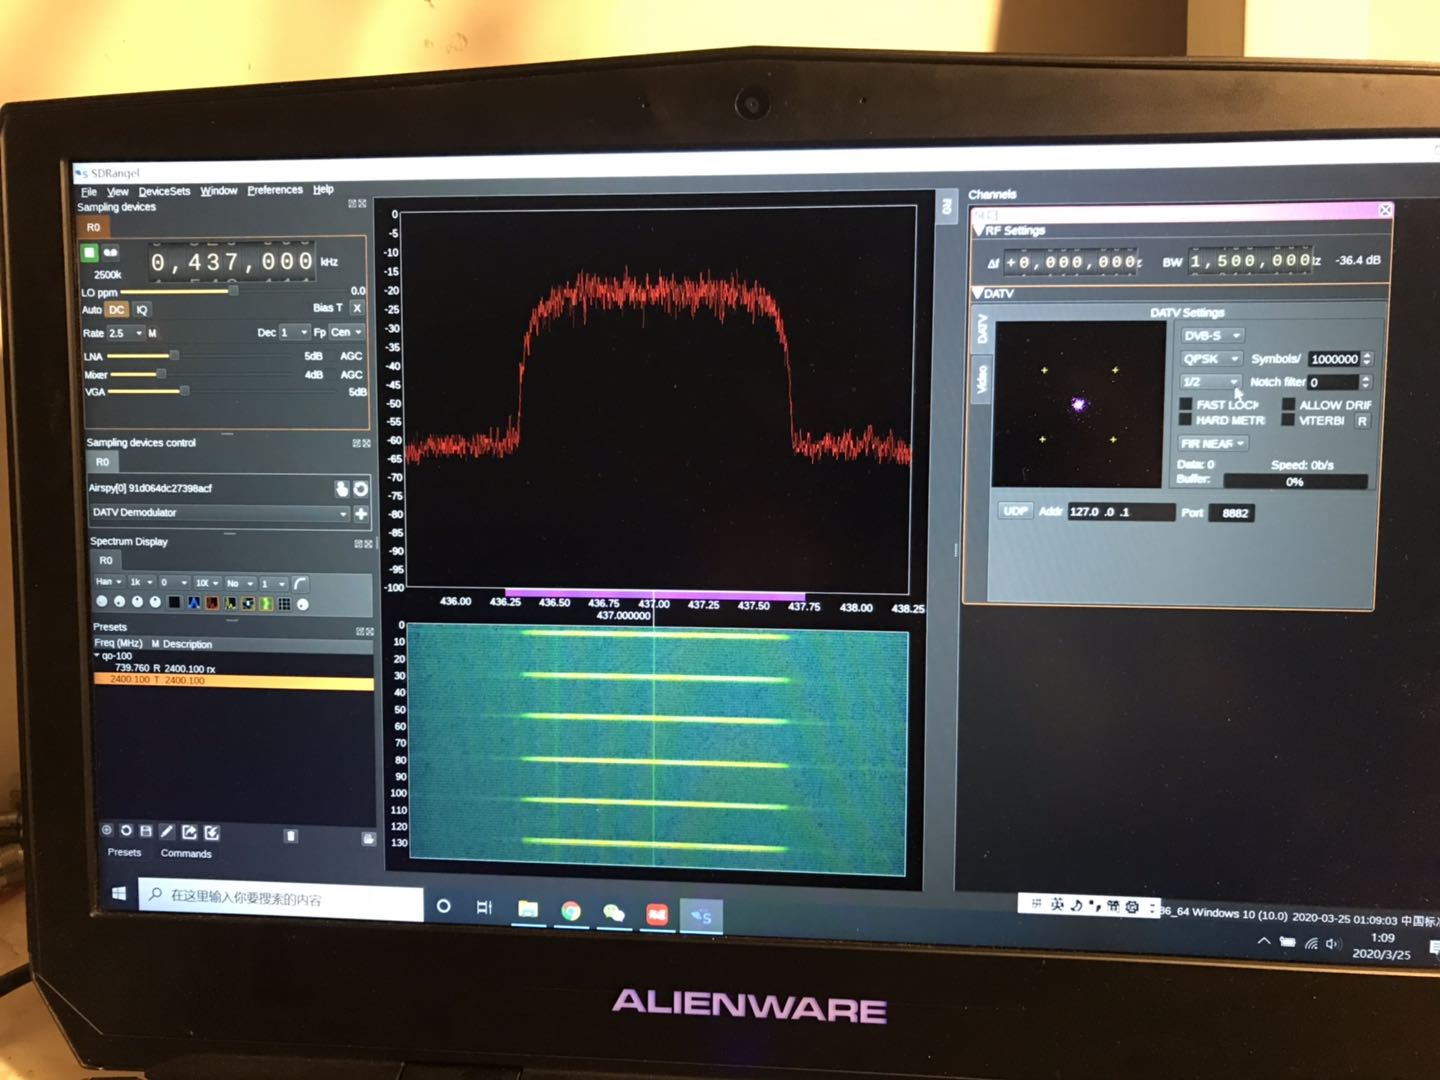Open the DeviceSets menu
Viewport: 1440px width, 1080px height.
pyautogui.click(x=164, y=191)
